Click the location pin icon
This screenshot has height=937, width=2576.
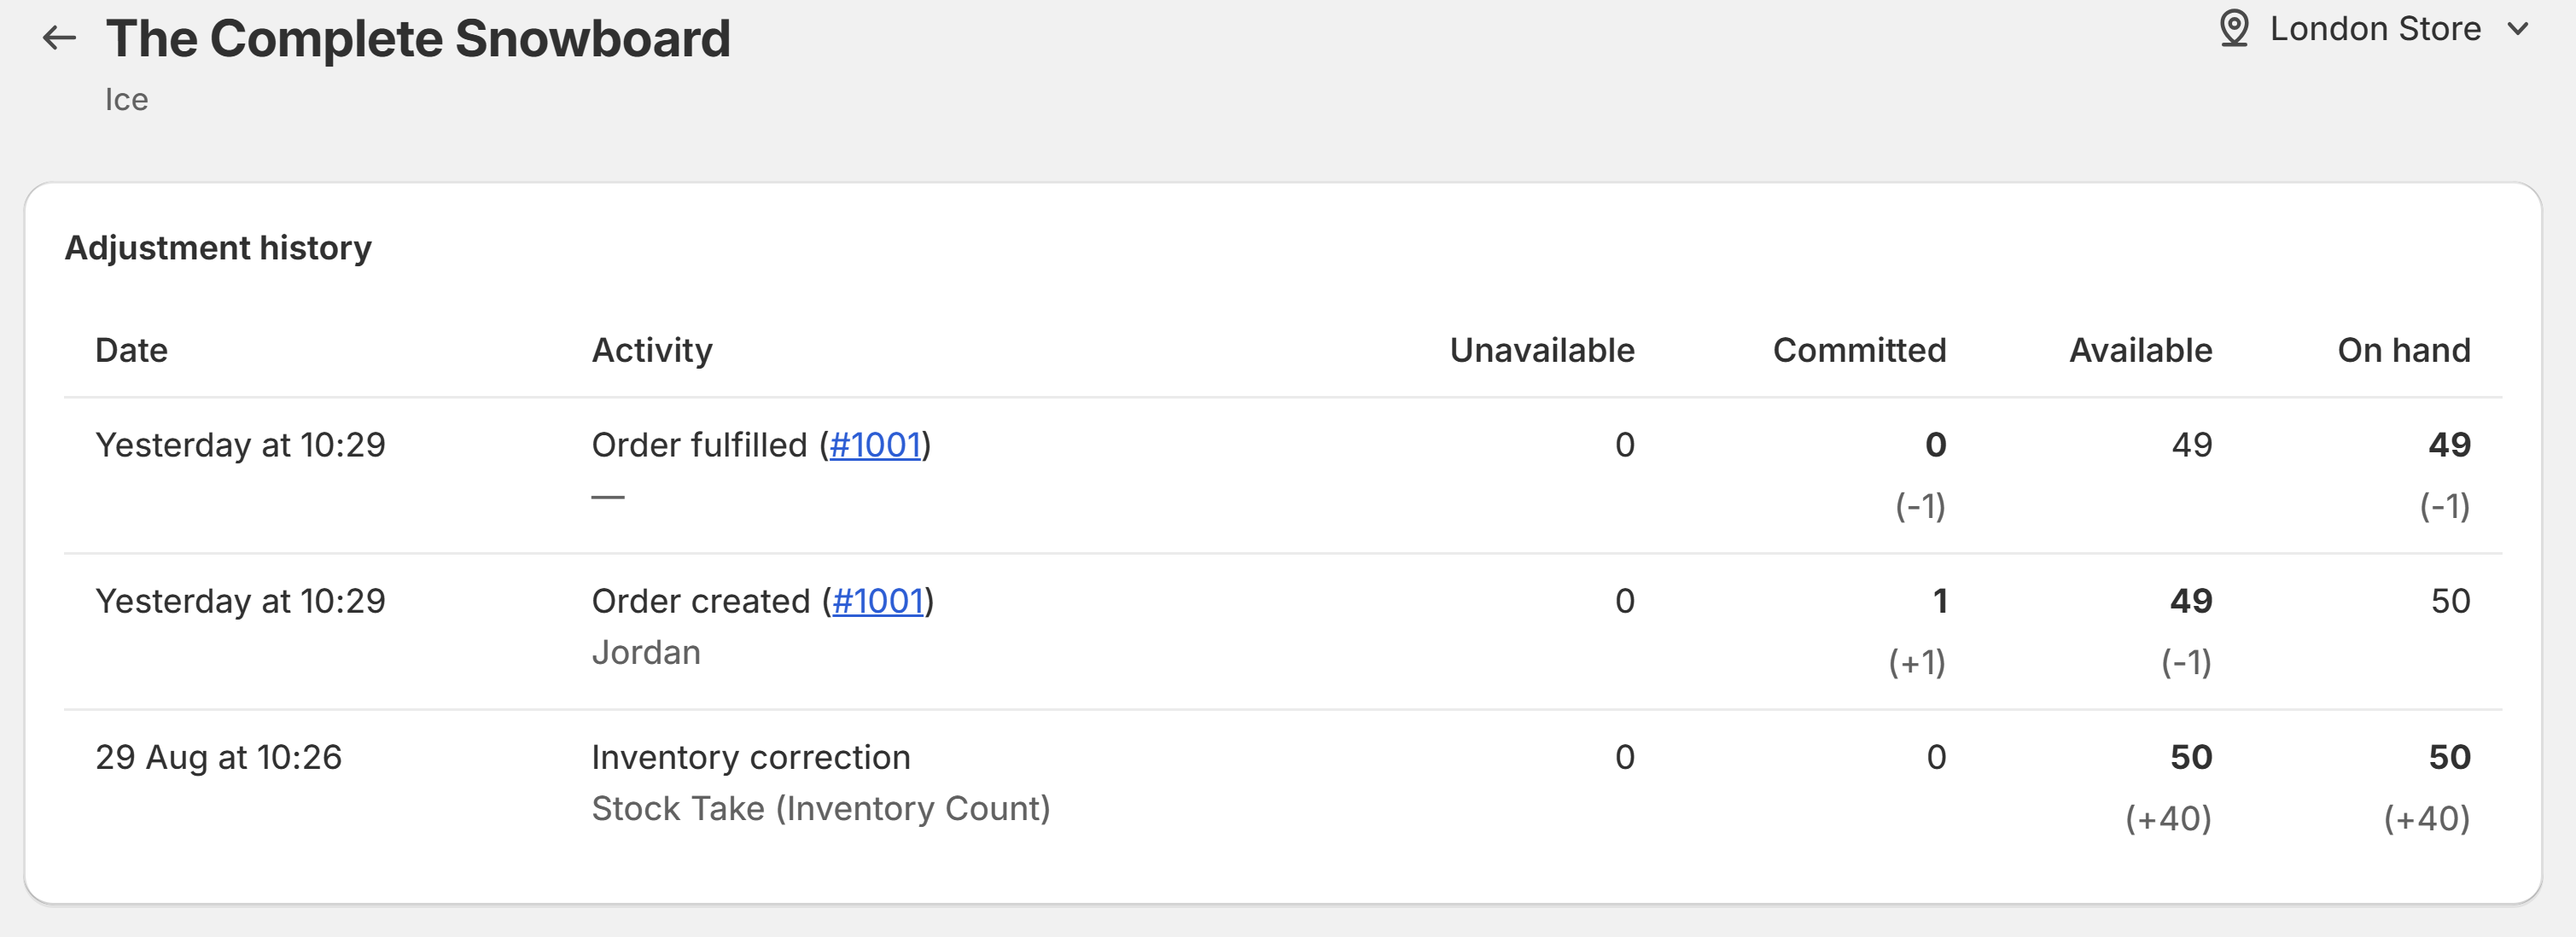2234,28
